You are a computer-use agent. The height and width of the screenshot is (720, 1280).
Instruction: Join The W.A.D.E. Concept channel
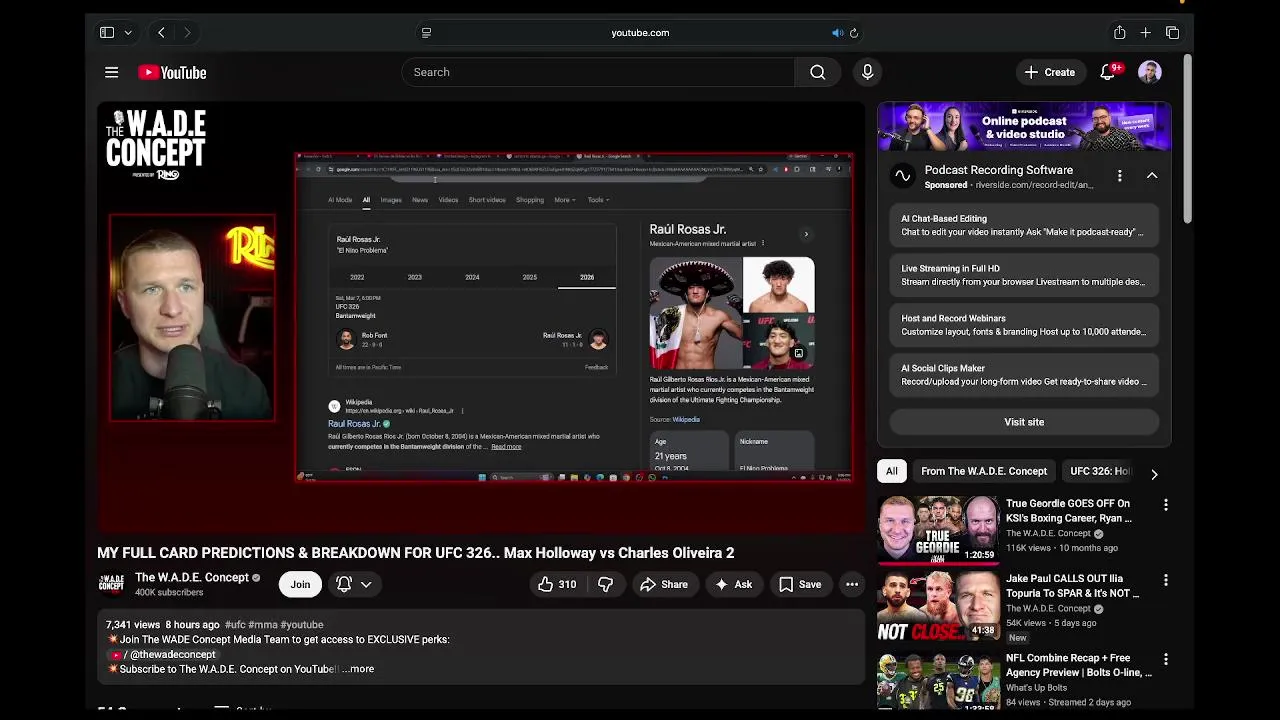(x=300, y=584)
